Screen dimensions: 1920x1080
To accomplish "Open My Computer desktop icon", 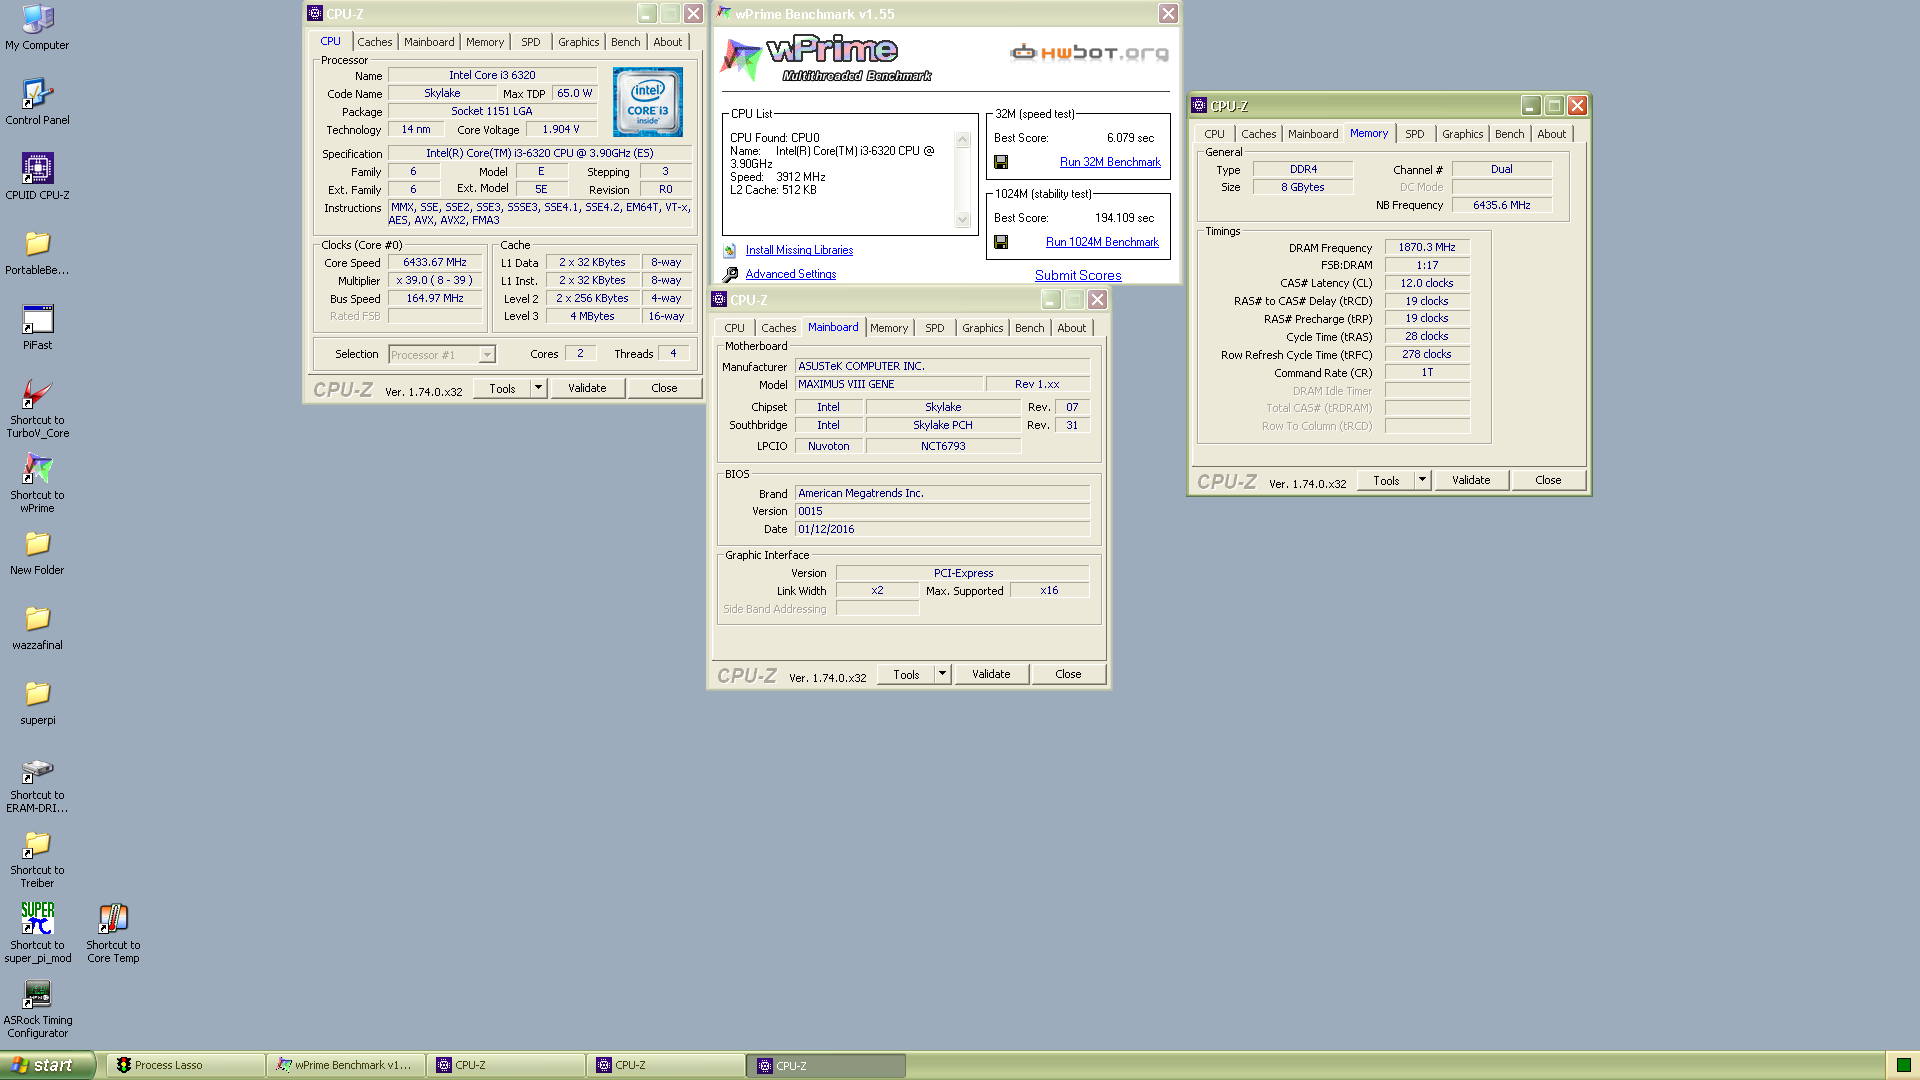I will click(37, 27).
